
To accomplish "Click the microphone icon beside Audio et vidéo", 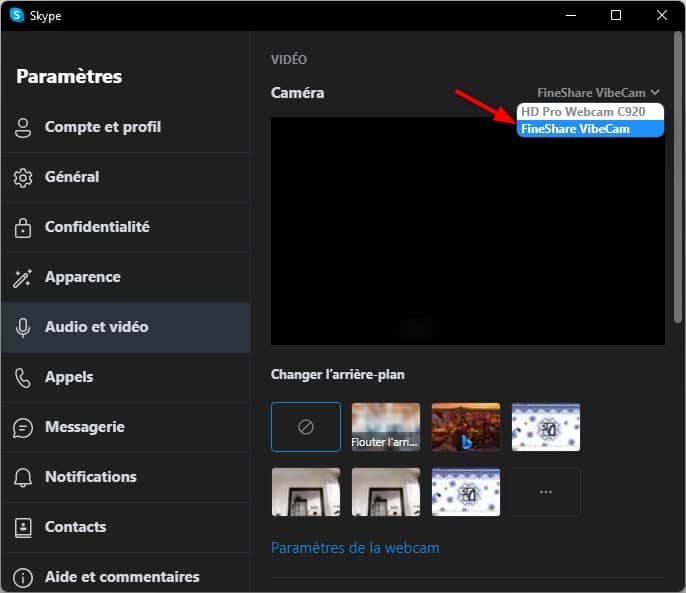I will click(x=23, y=327).
